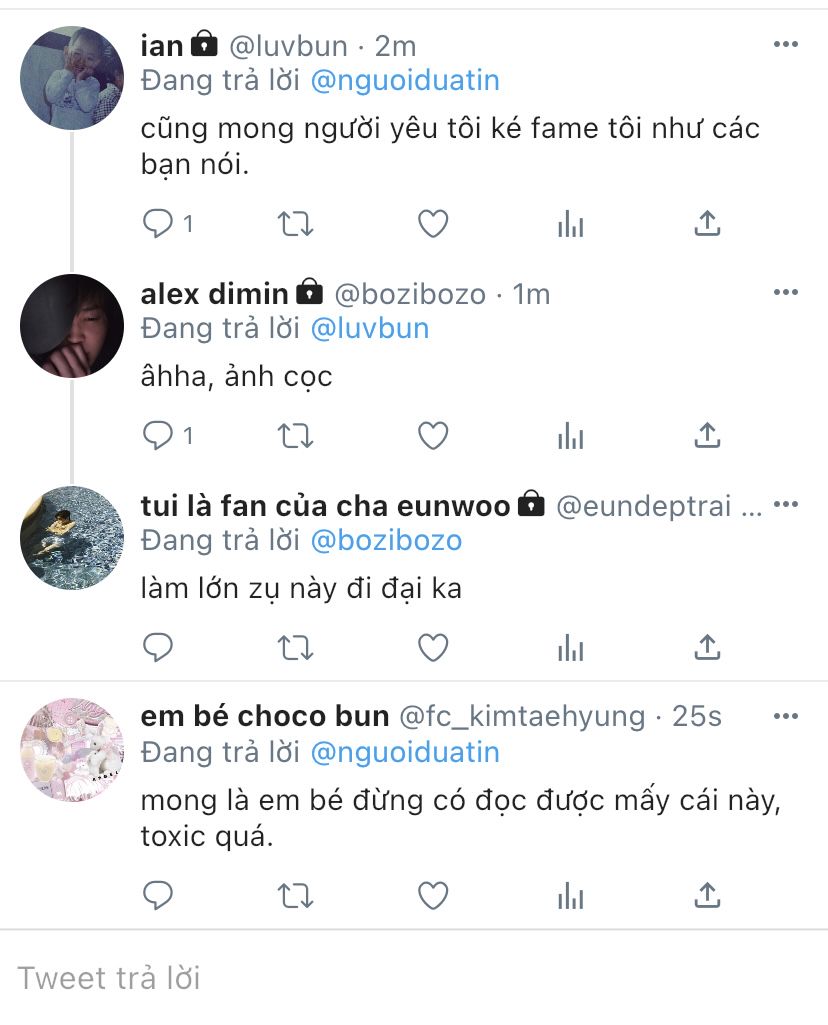Open more menu for em bé choco bun
The height and width of the screenshot is (1025, 828).
(786, 716)
